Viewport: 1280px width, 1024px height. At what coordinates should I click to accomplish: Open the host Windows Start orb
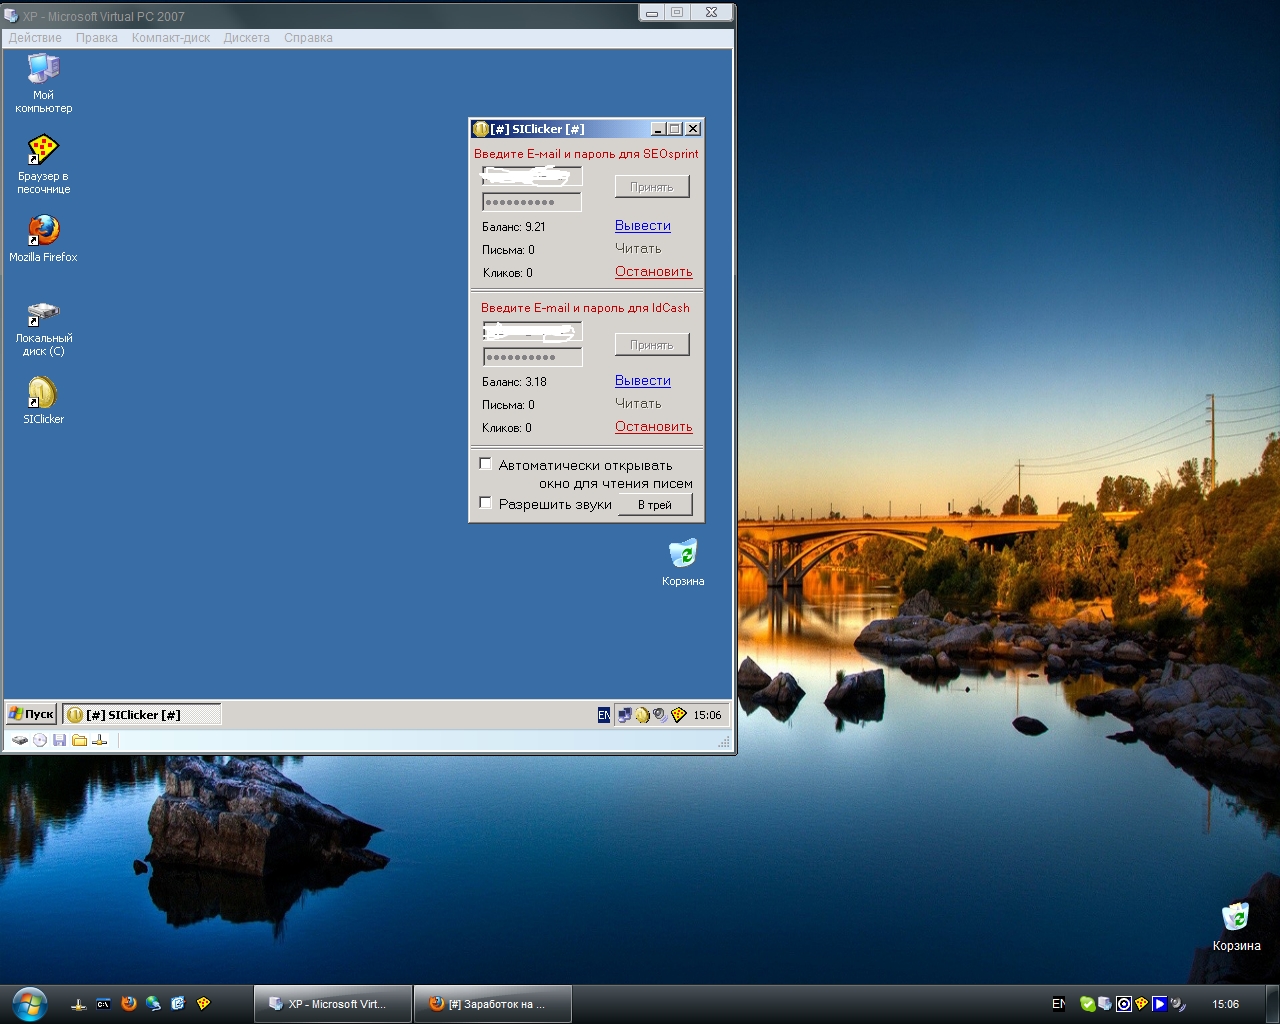coord(30,1003)
